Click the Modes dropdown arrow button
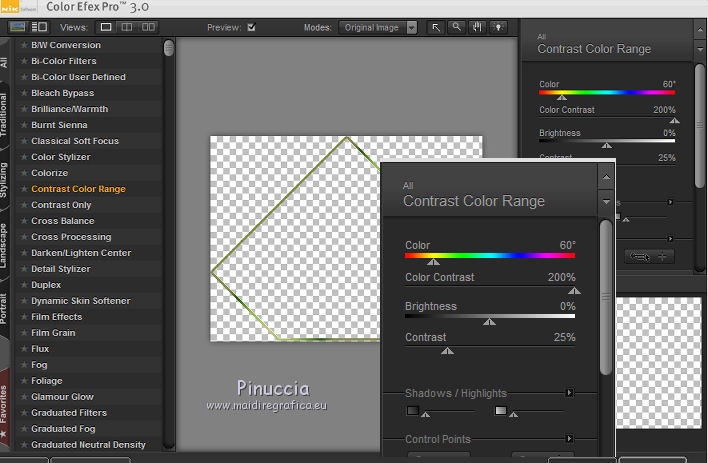Image resolution: width=708 pixels, height=463 pixels. pos(412,28)
